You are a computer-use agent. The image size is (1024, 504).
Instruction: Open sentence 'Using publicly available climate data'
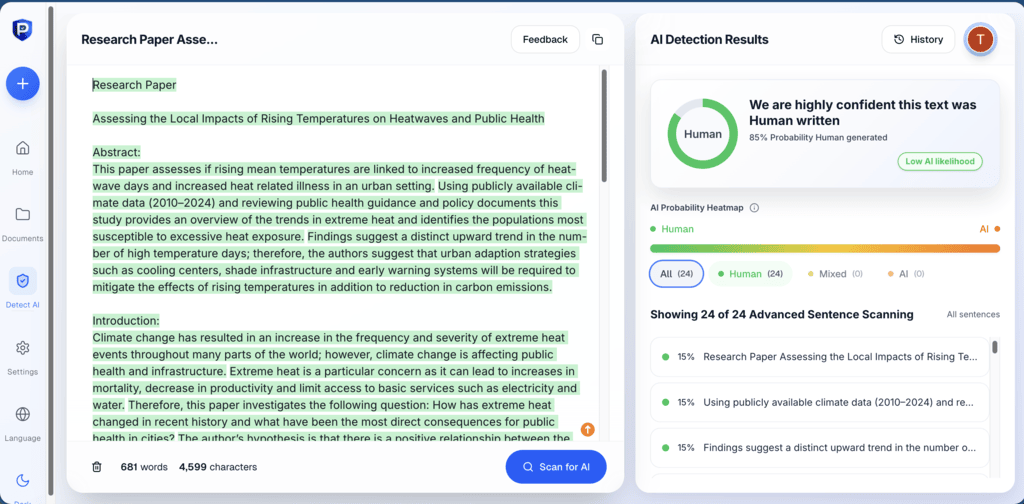point(820,402)
